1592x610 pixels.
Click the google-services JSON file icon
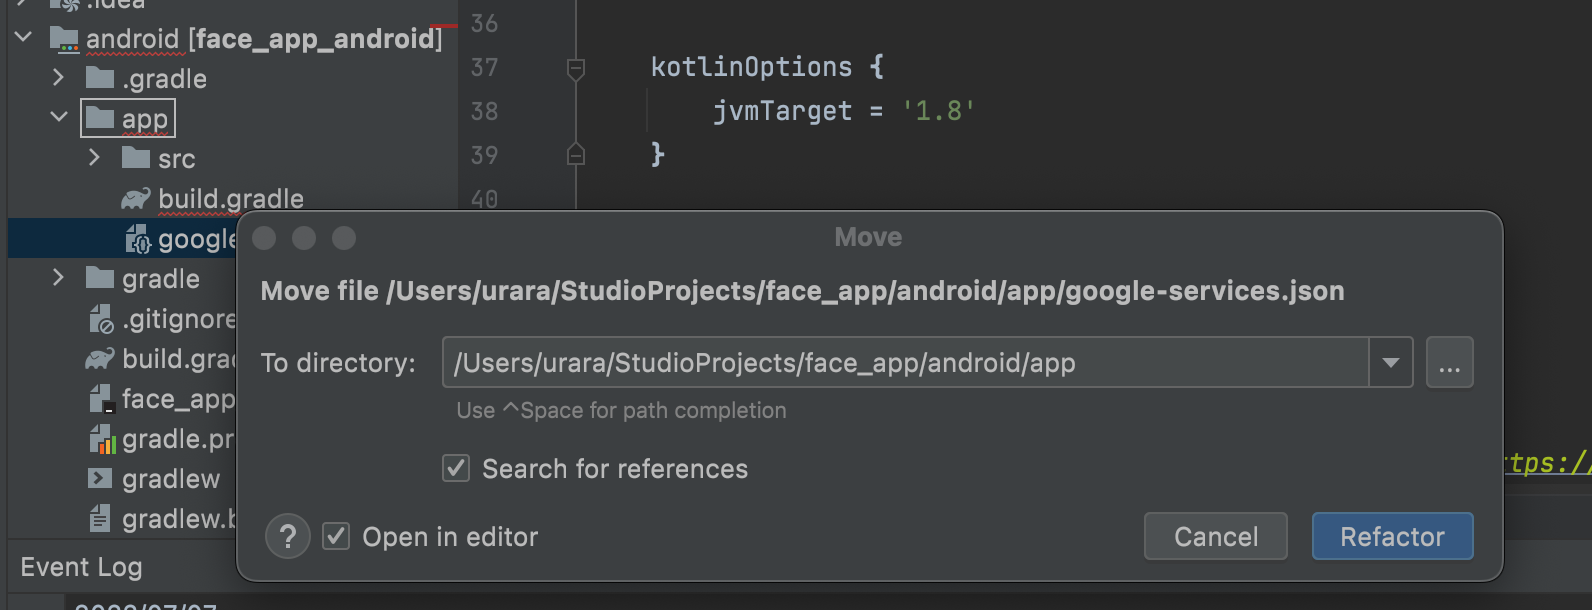(137, 240)
